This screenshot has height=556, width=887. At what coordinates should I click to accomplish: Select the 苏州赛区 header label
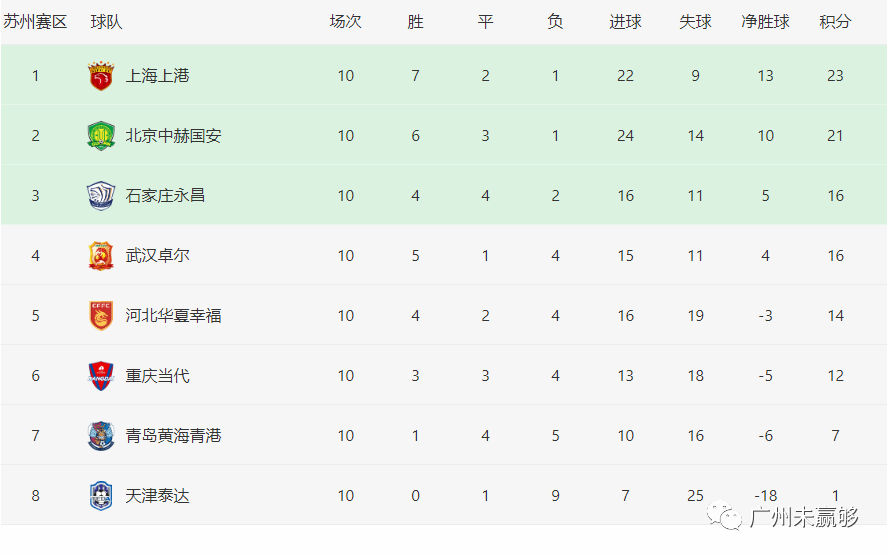(x=35, y=21)
